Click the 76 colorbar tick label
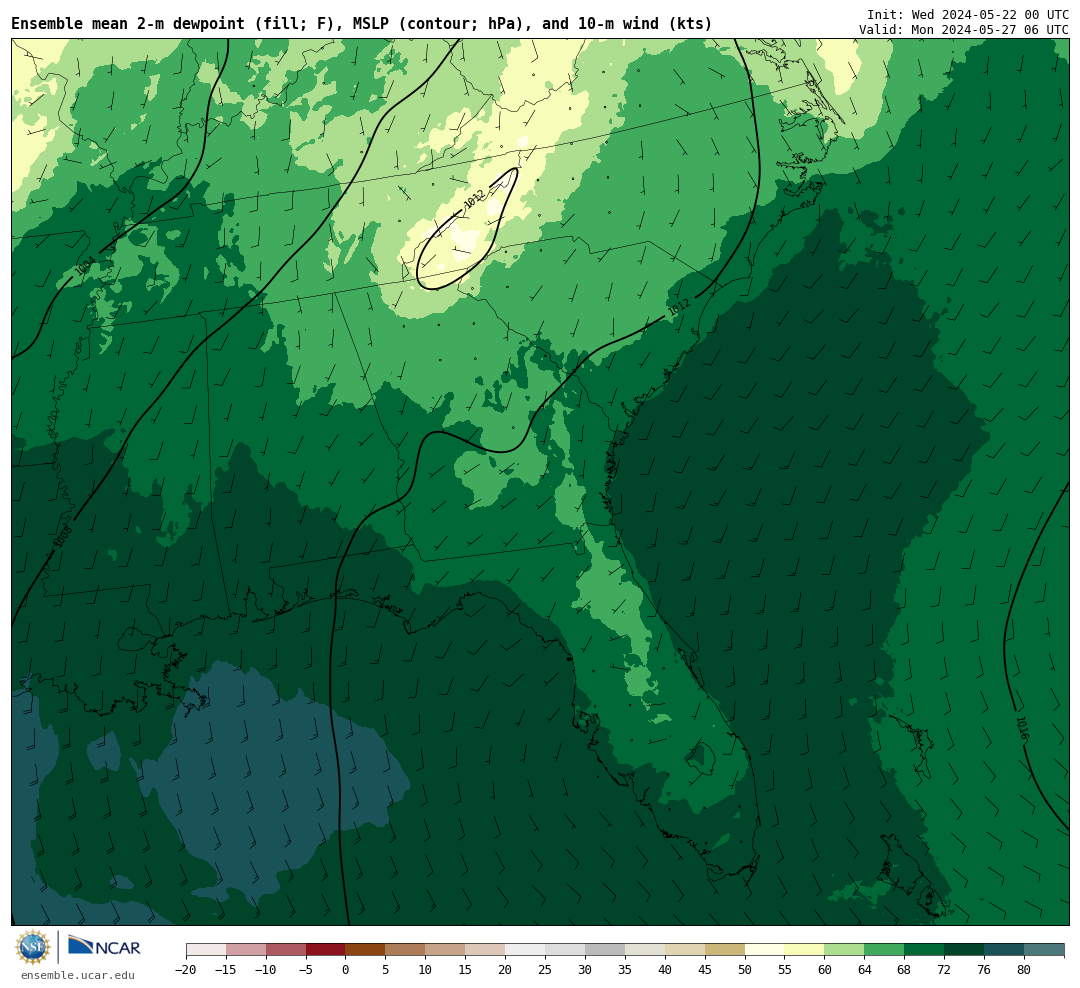The image size is (1080, 988). 984,970
